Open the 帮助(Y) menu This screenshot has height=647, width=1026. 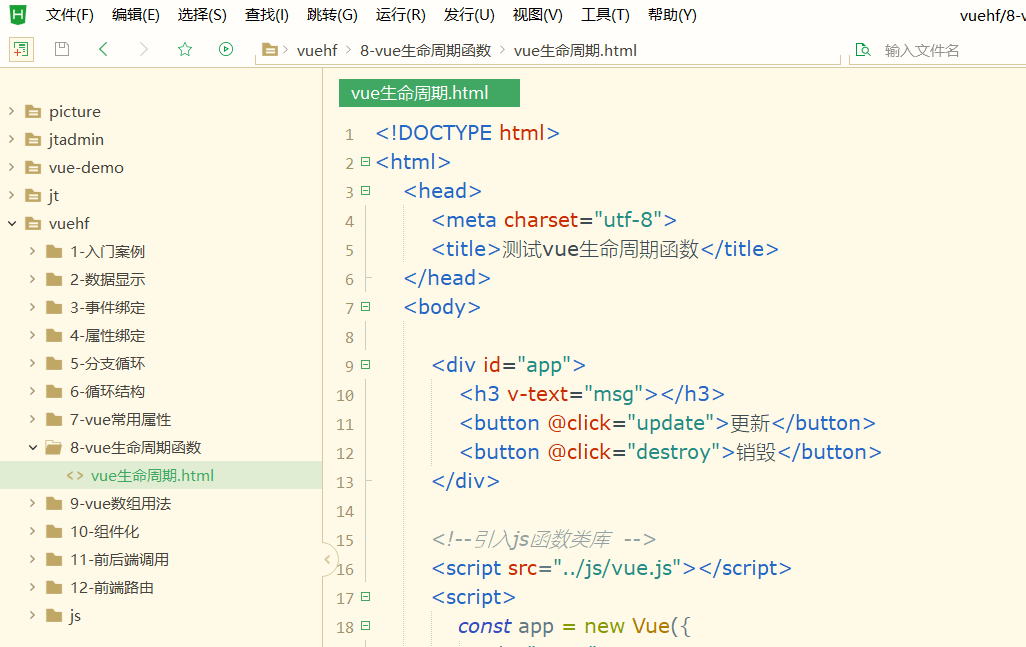[672, 15]
